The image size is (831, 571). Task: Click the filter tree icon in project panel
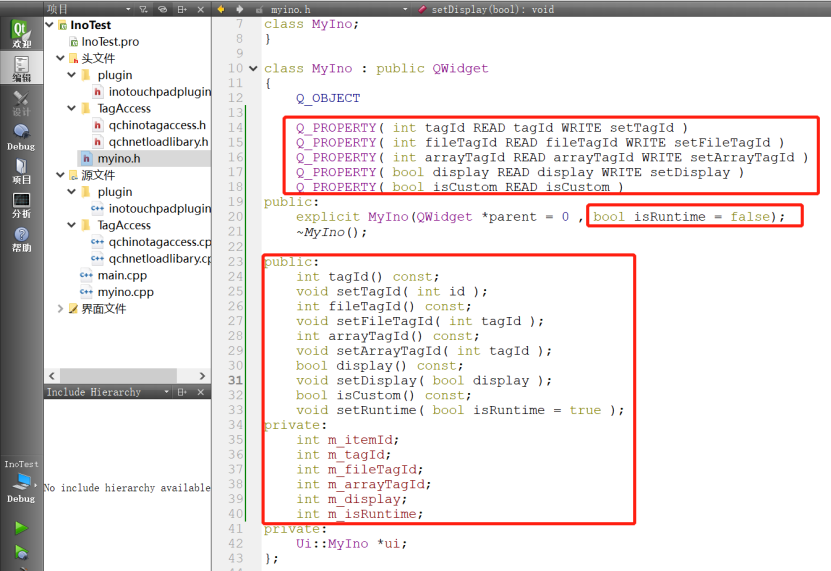(142, 9)
